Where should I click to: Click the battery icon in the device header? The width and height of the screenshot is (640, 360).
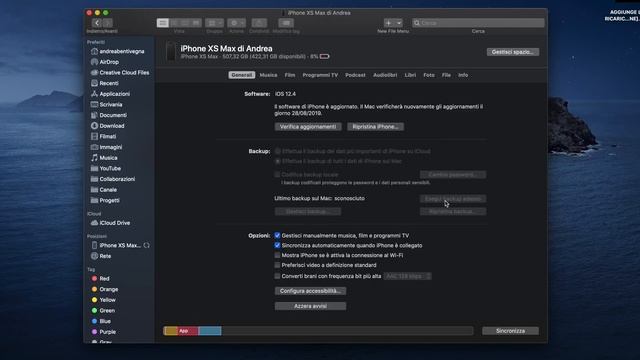[324, 56]
